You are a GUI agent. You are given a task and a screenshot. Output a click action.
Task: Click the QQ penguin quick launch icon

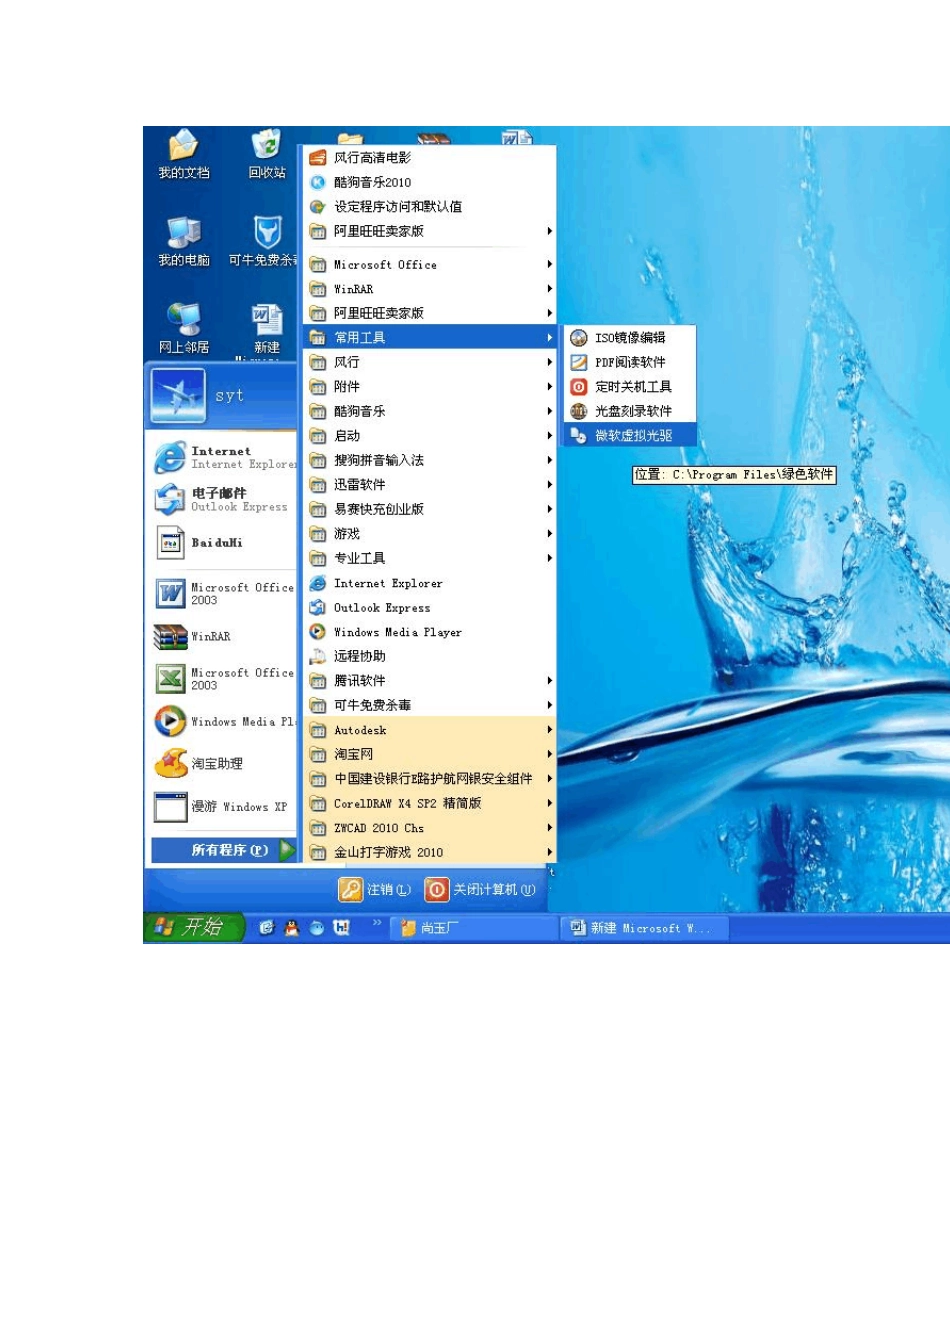click(292, 928)
